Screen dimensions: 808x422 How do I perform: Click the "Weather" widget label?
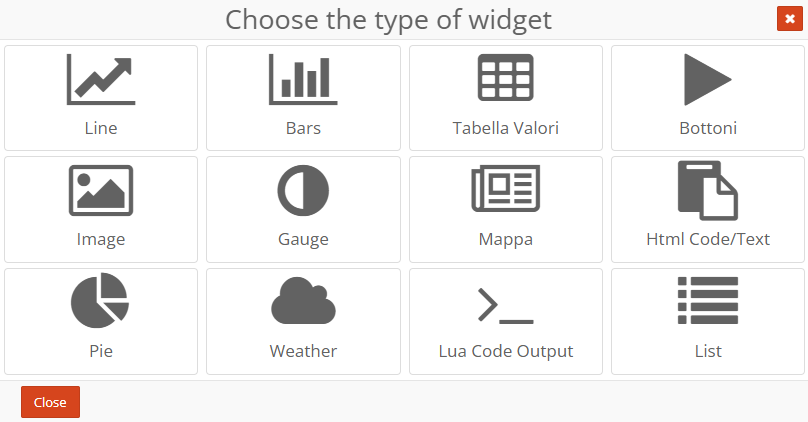(303, 351)
